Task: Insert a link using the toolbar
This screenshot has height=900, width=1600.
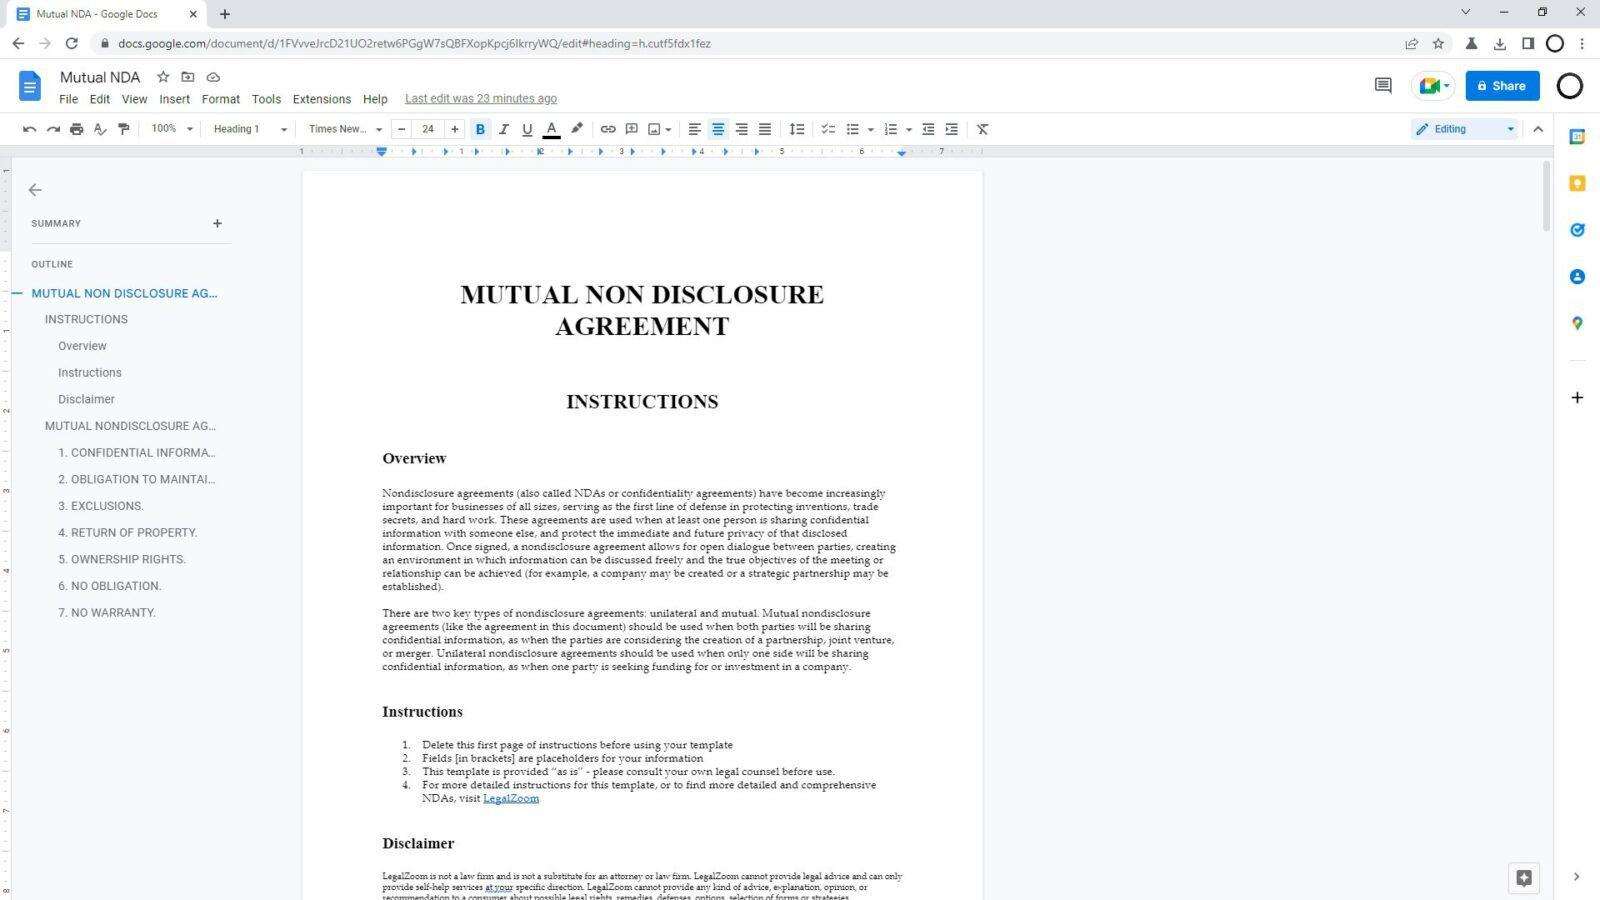Action: (608, 128)
